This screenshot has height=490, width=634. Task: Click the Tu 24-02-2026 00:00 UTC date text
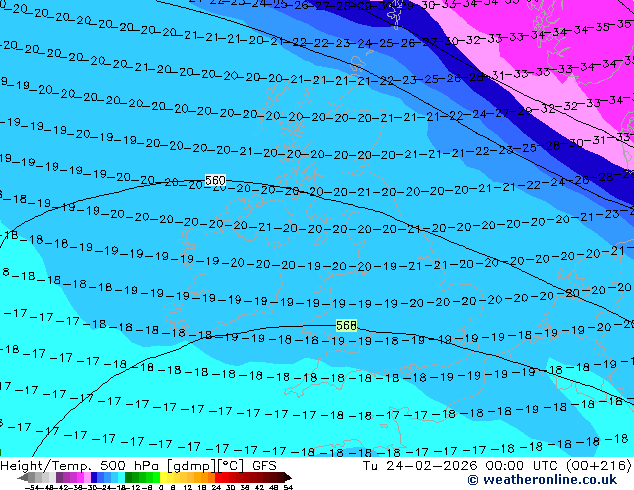461,466
